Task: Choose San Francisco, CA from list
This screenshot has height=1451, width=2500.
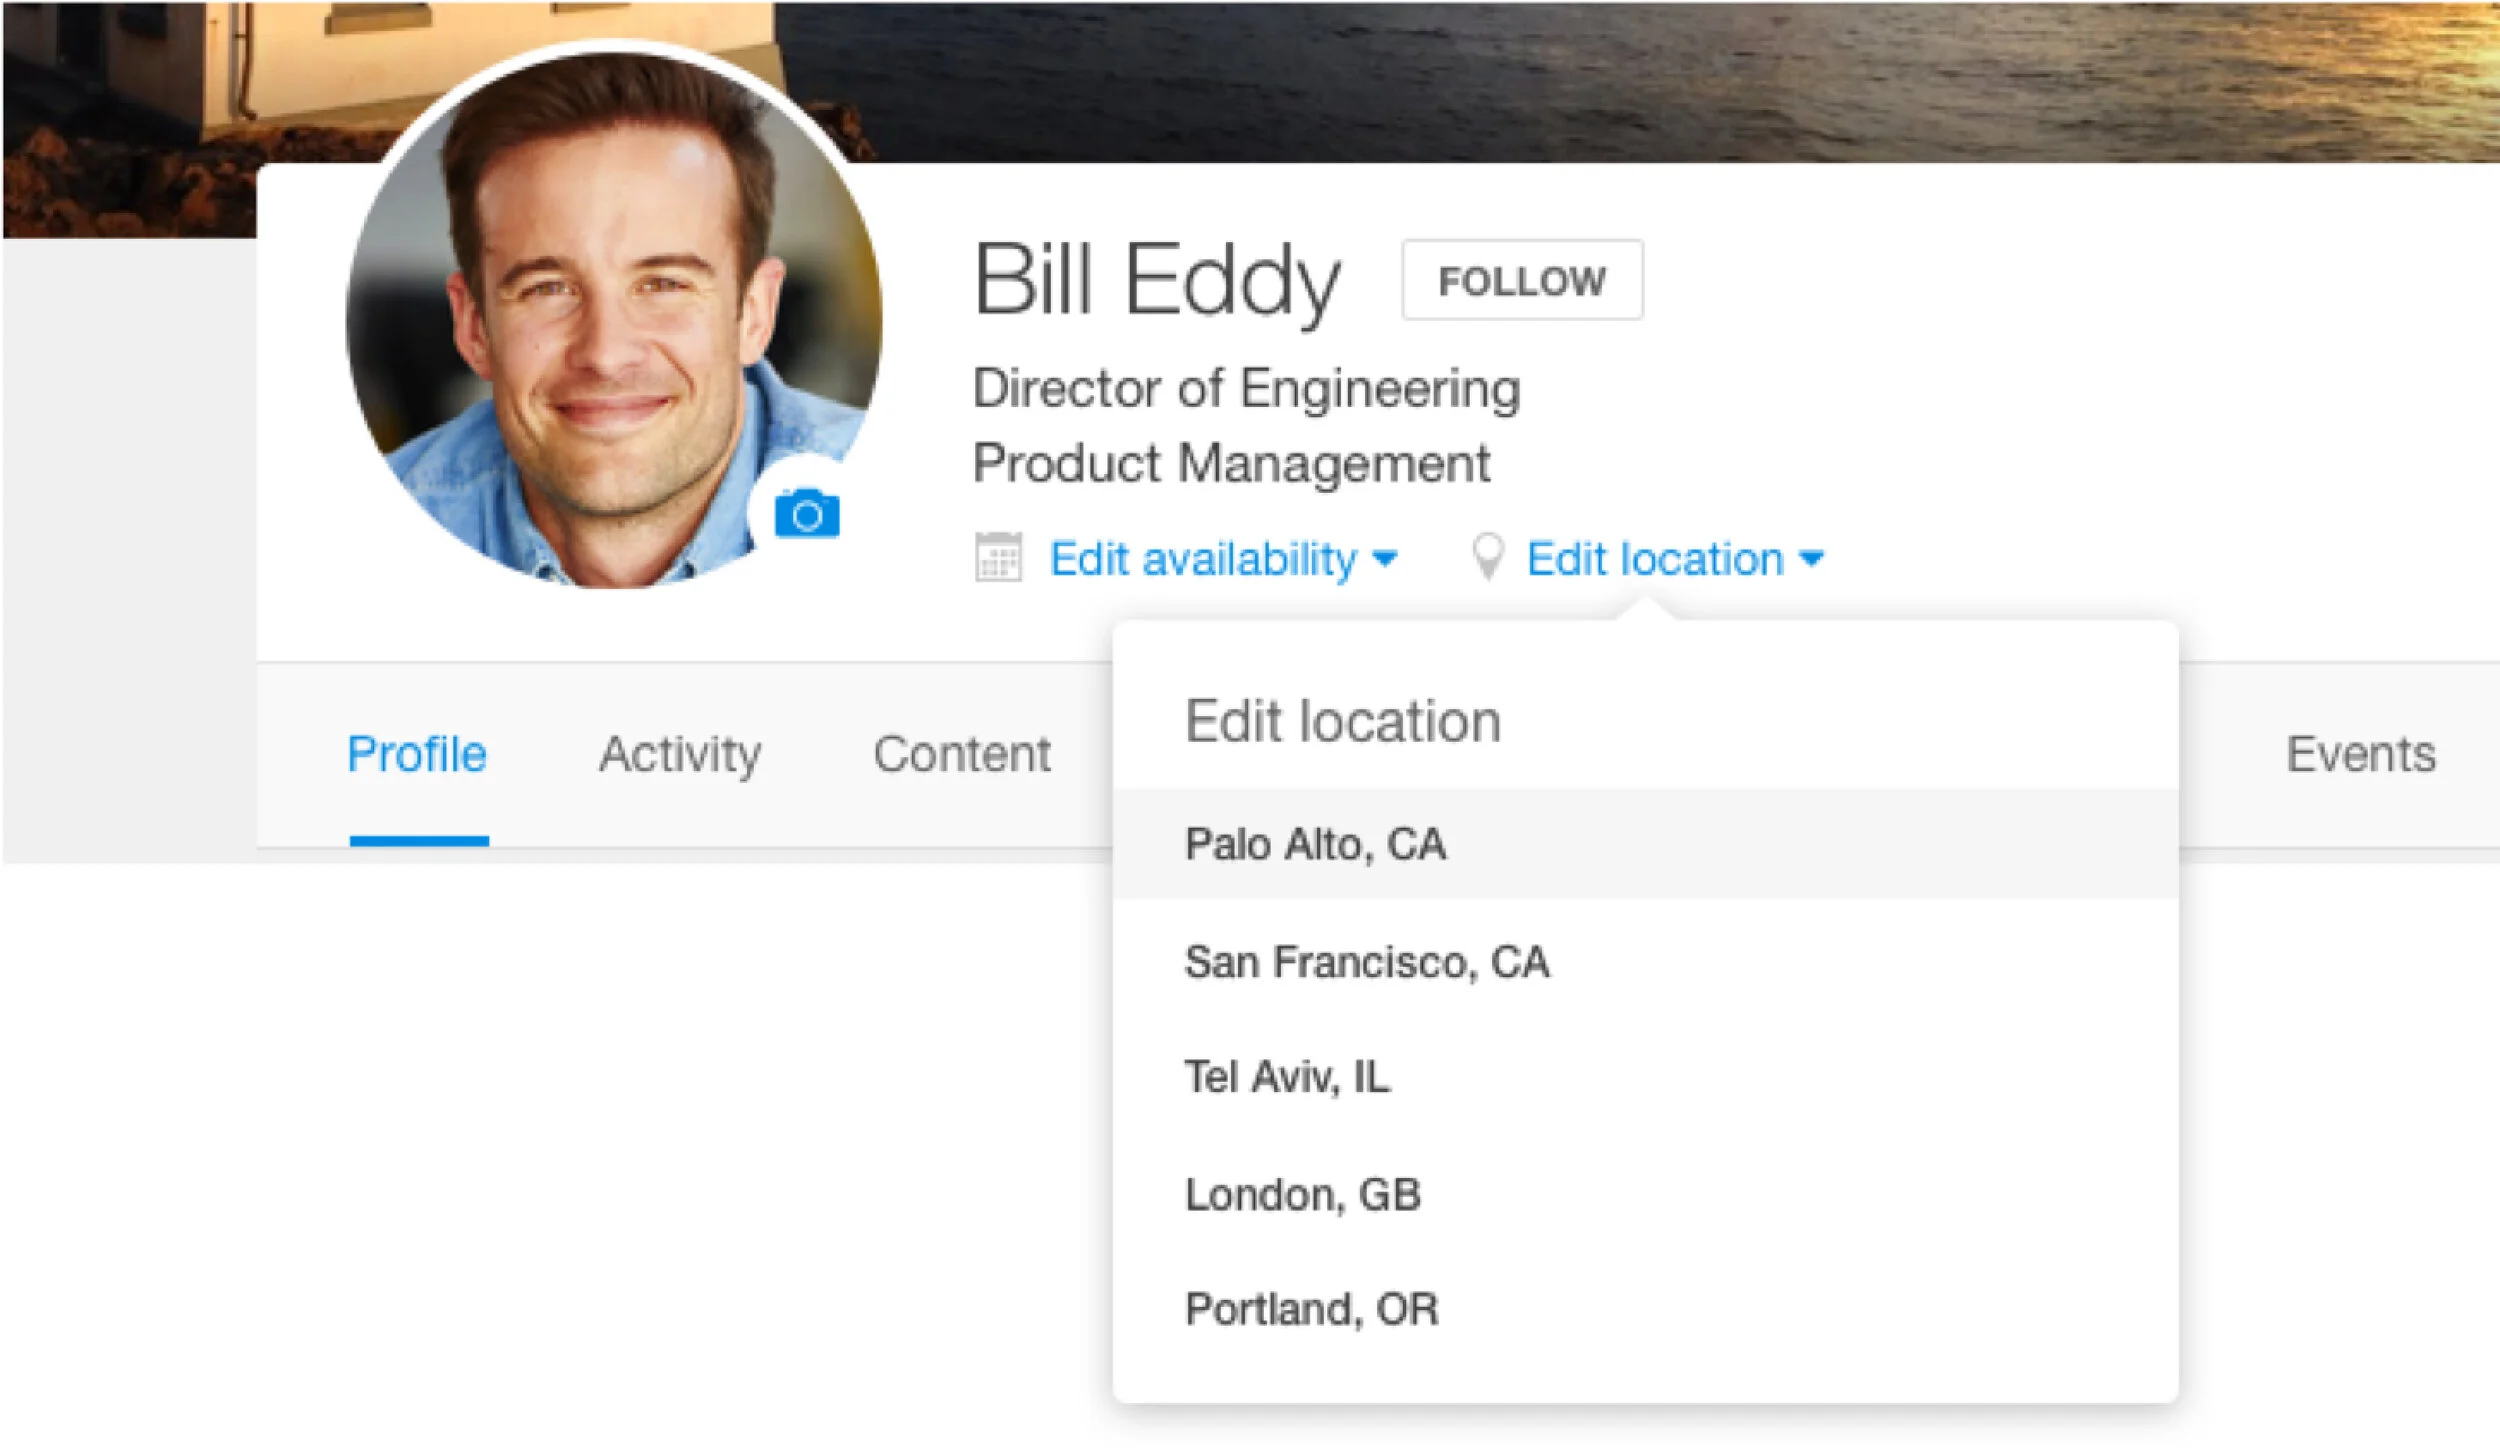Action: tap(1366, 962)
